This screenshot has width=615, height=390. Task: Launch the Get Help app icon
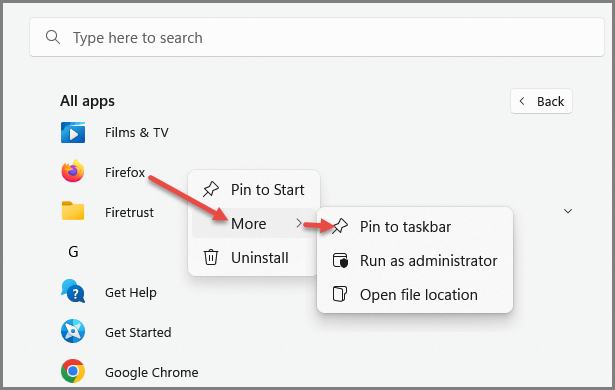[x=73, y=291]
